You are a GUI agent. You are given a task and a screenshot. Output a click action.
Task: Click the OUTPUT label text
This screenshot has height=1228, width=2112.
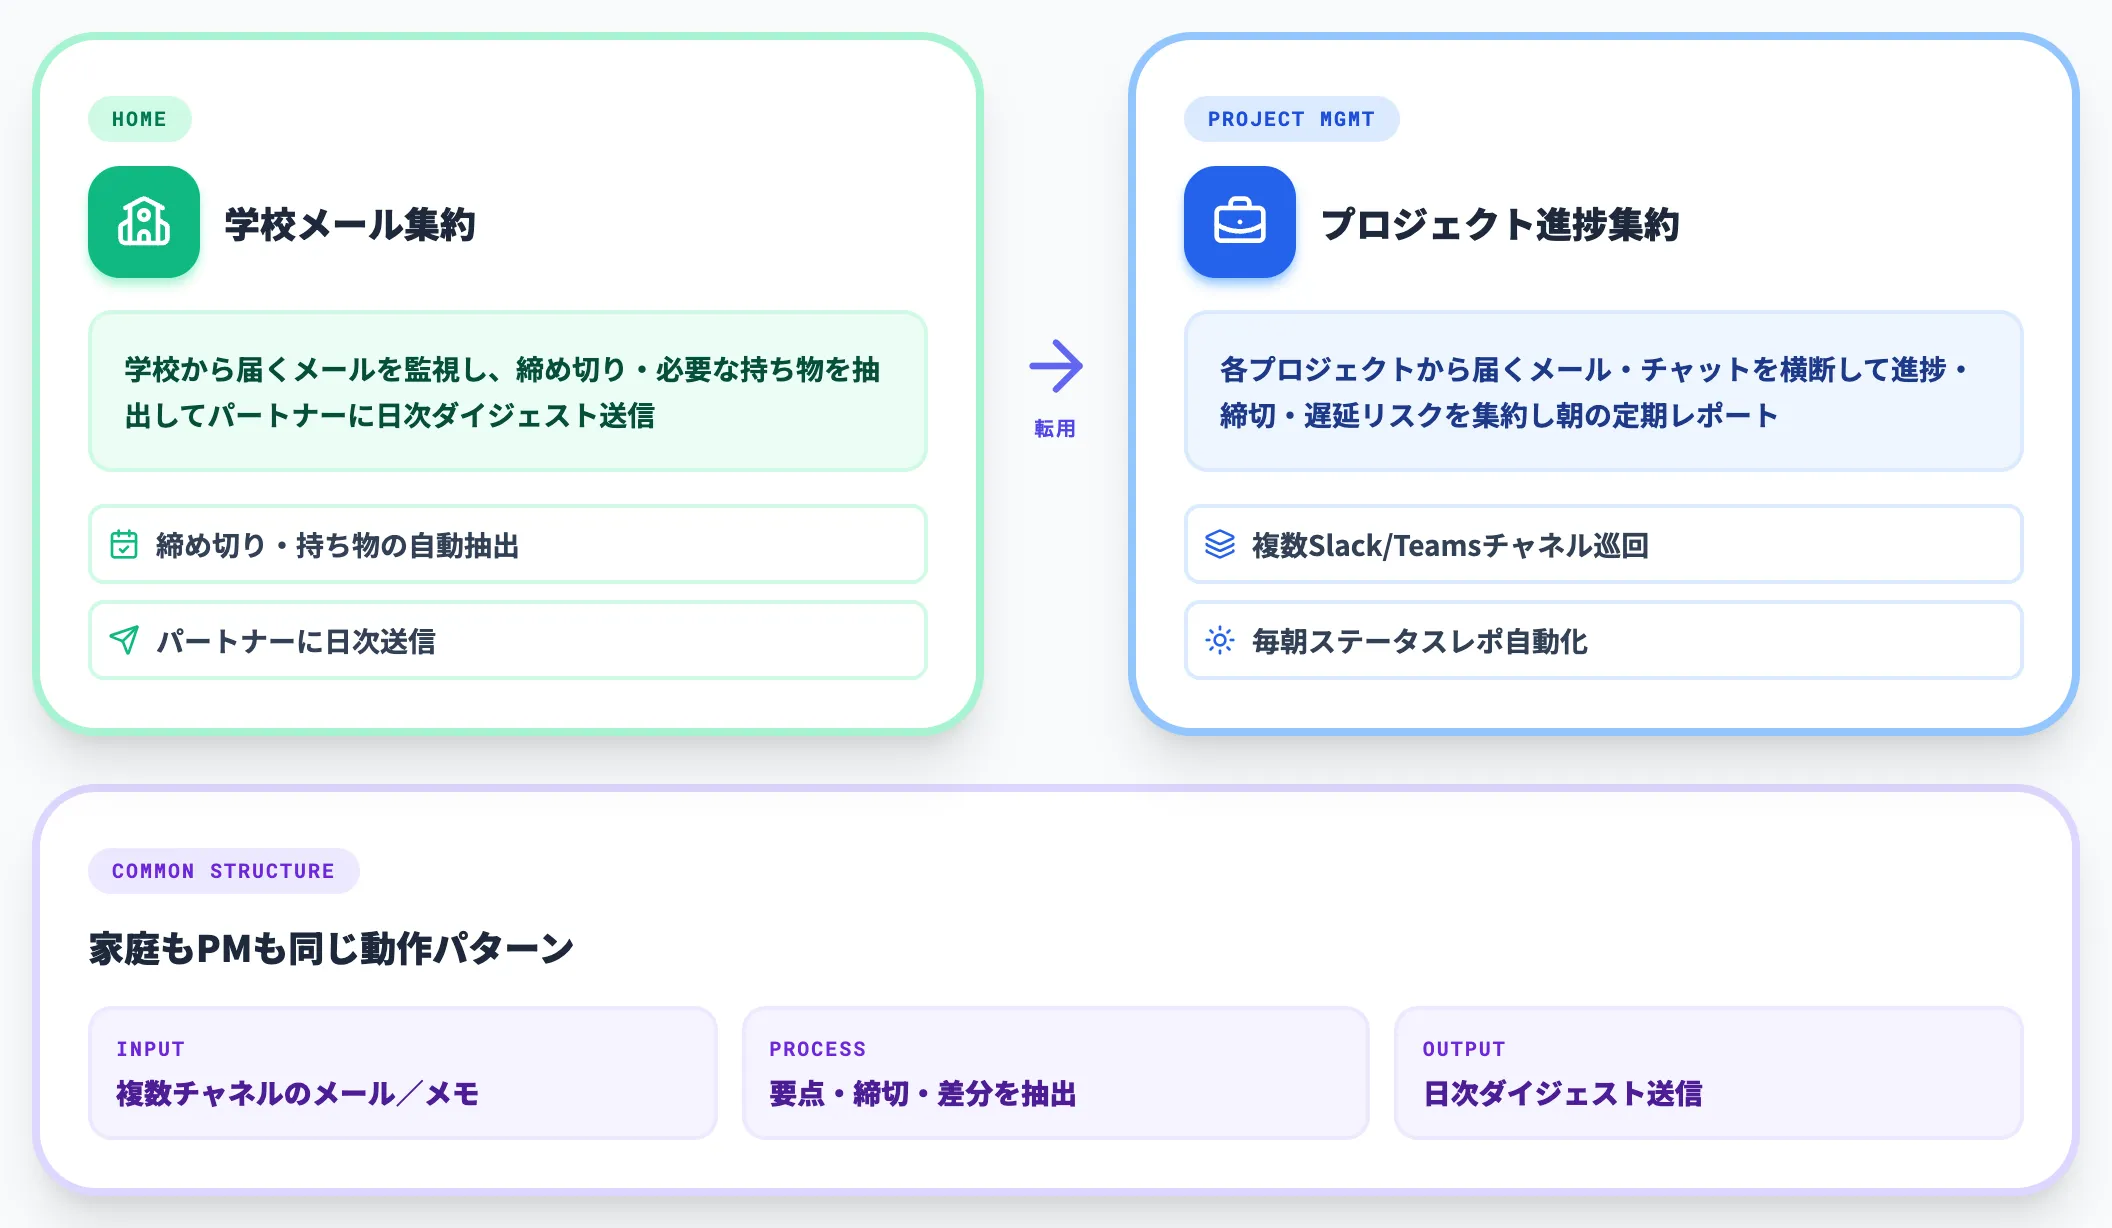1464,1049
